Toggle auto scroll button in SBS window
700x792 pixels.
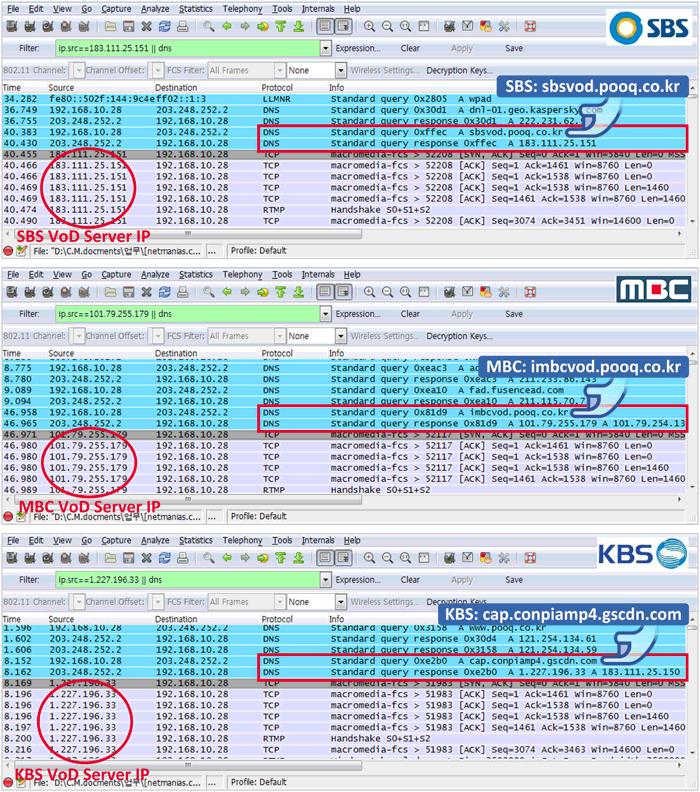pyautogui.click(x=343, y=26)
